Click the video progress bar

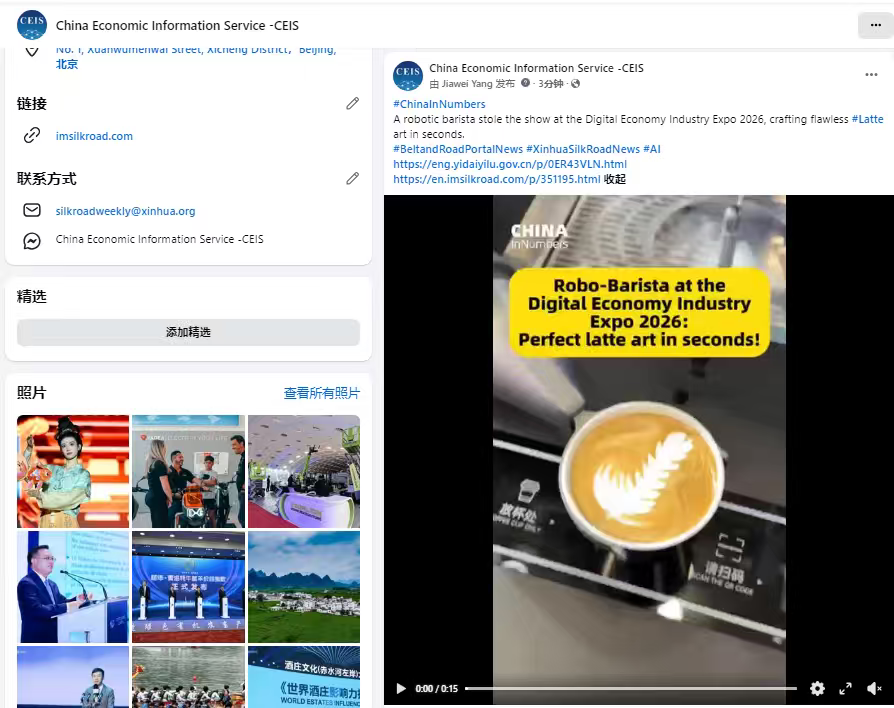631,689
